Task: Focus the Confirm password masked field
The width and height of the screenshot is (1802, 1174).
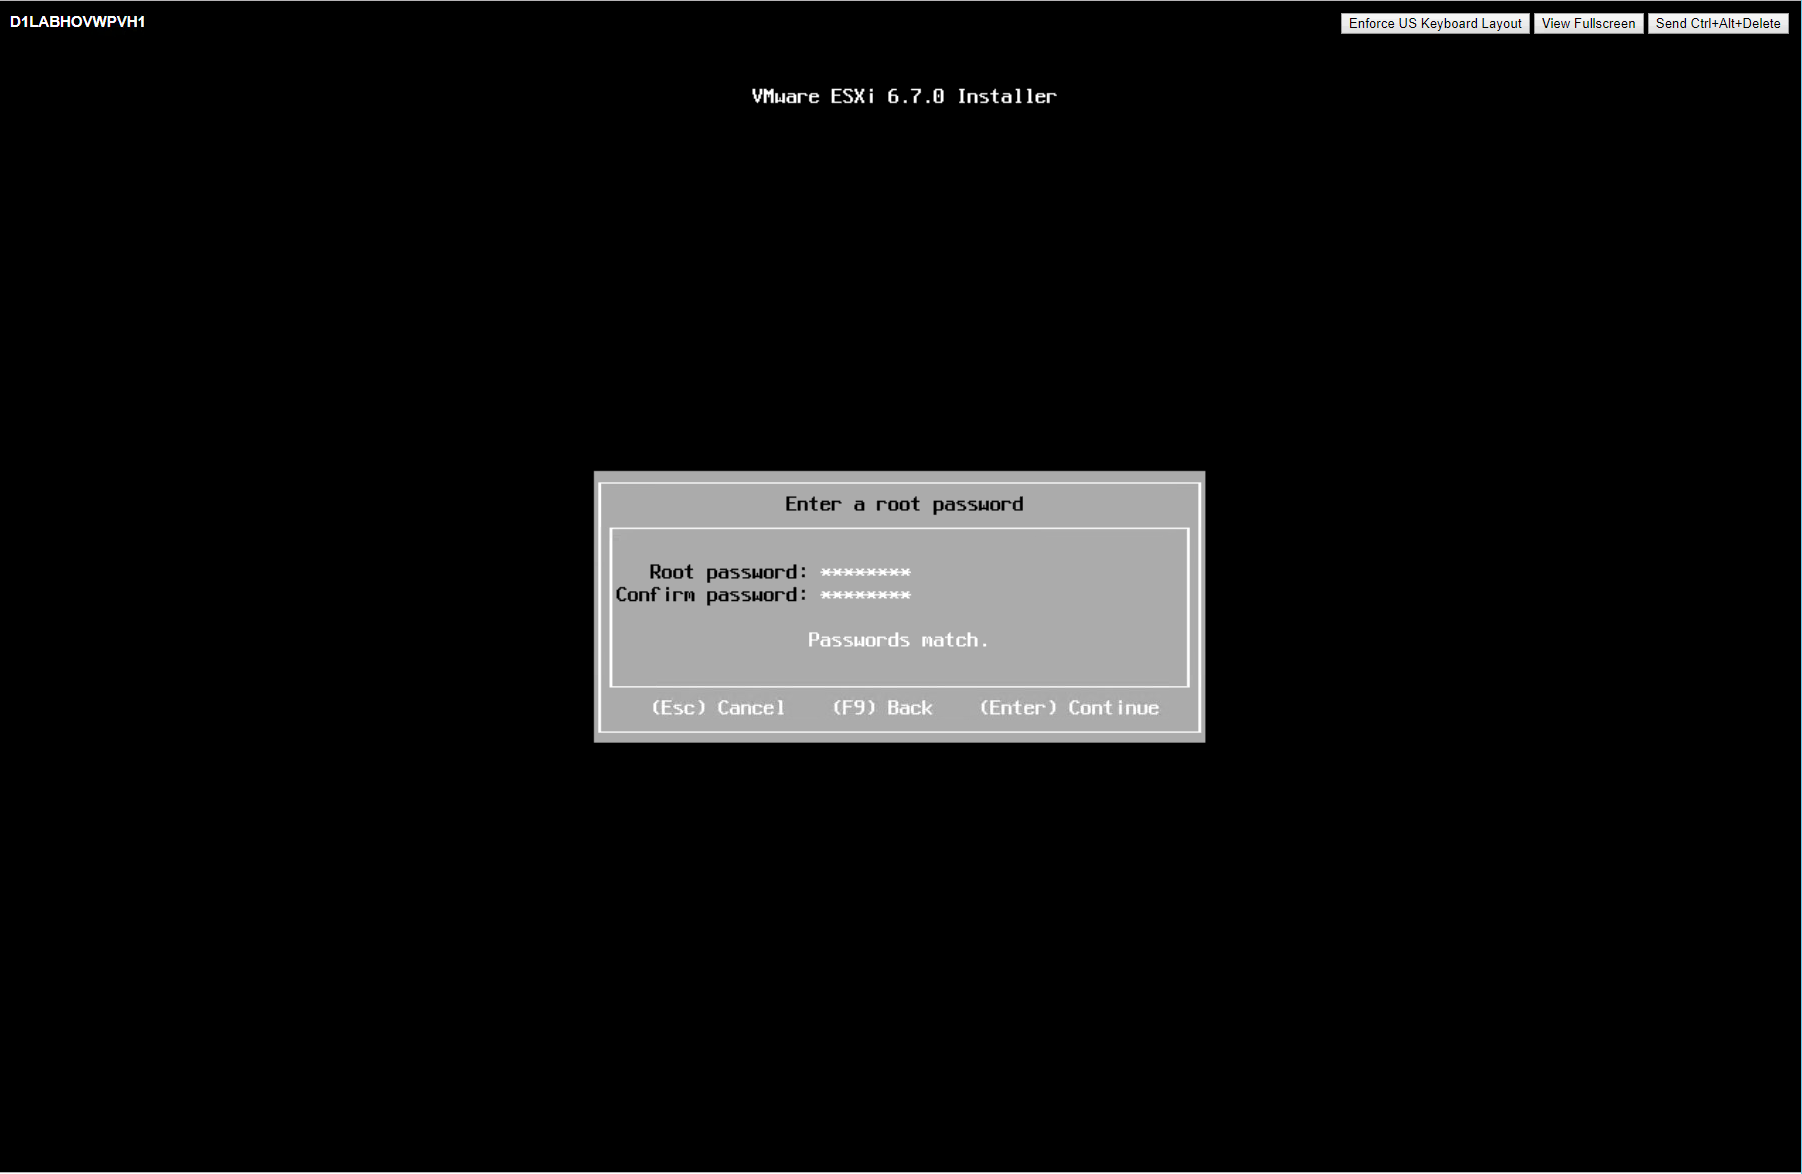Action: 865,596
